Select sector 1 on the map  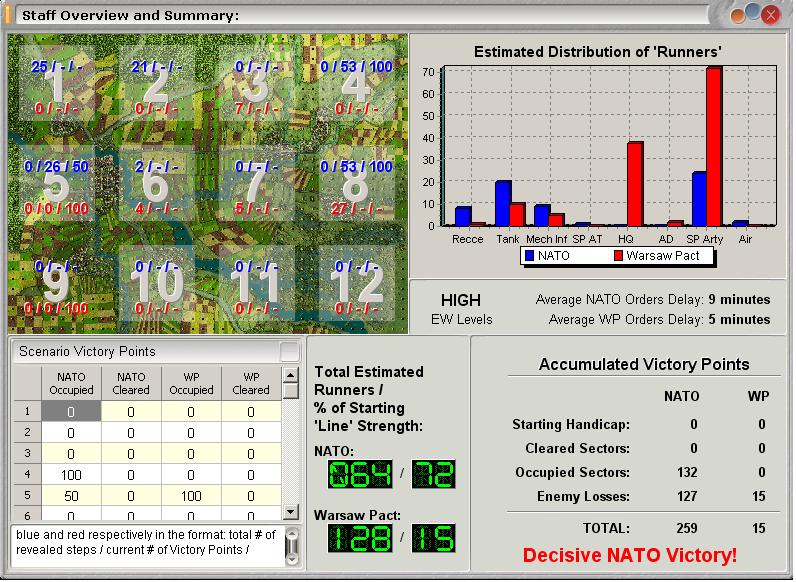[56, 84]
